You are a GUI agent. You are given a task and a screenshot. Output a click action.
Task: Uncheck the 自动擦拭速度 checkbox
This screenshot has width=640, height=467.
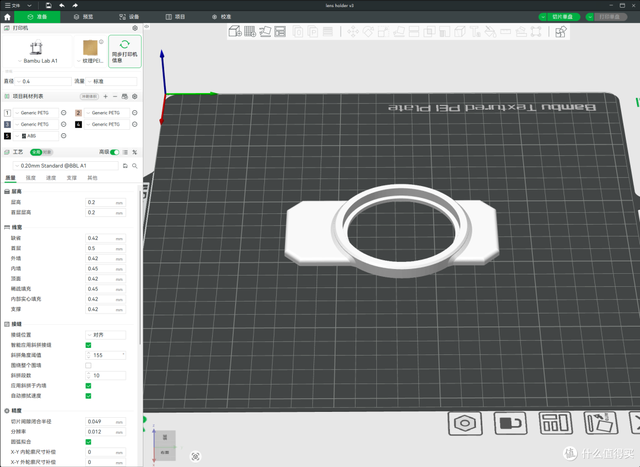[88, 396]
